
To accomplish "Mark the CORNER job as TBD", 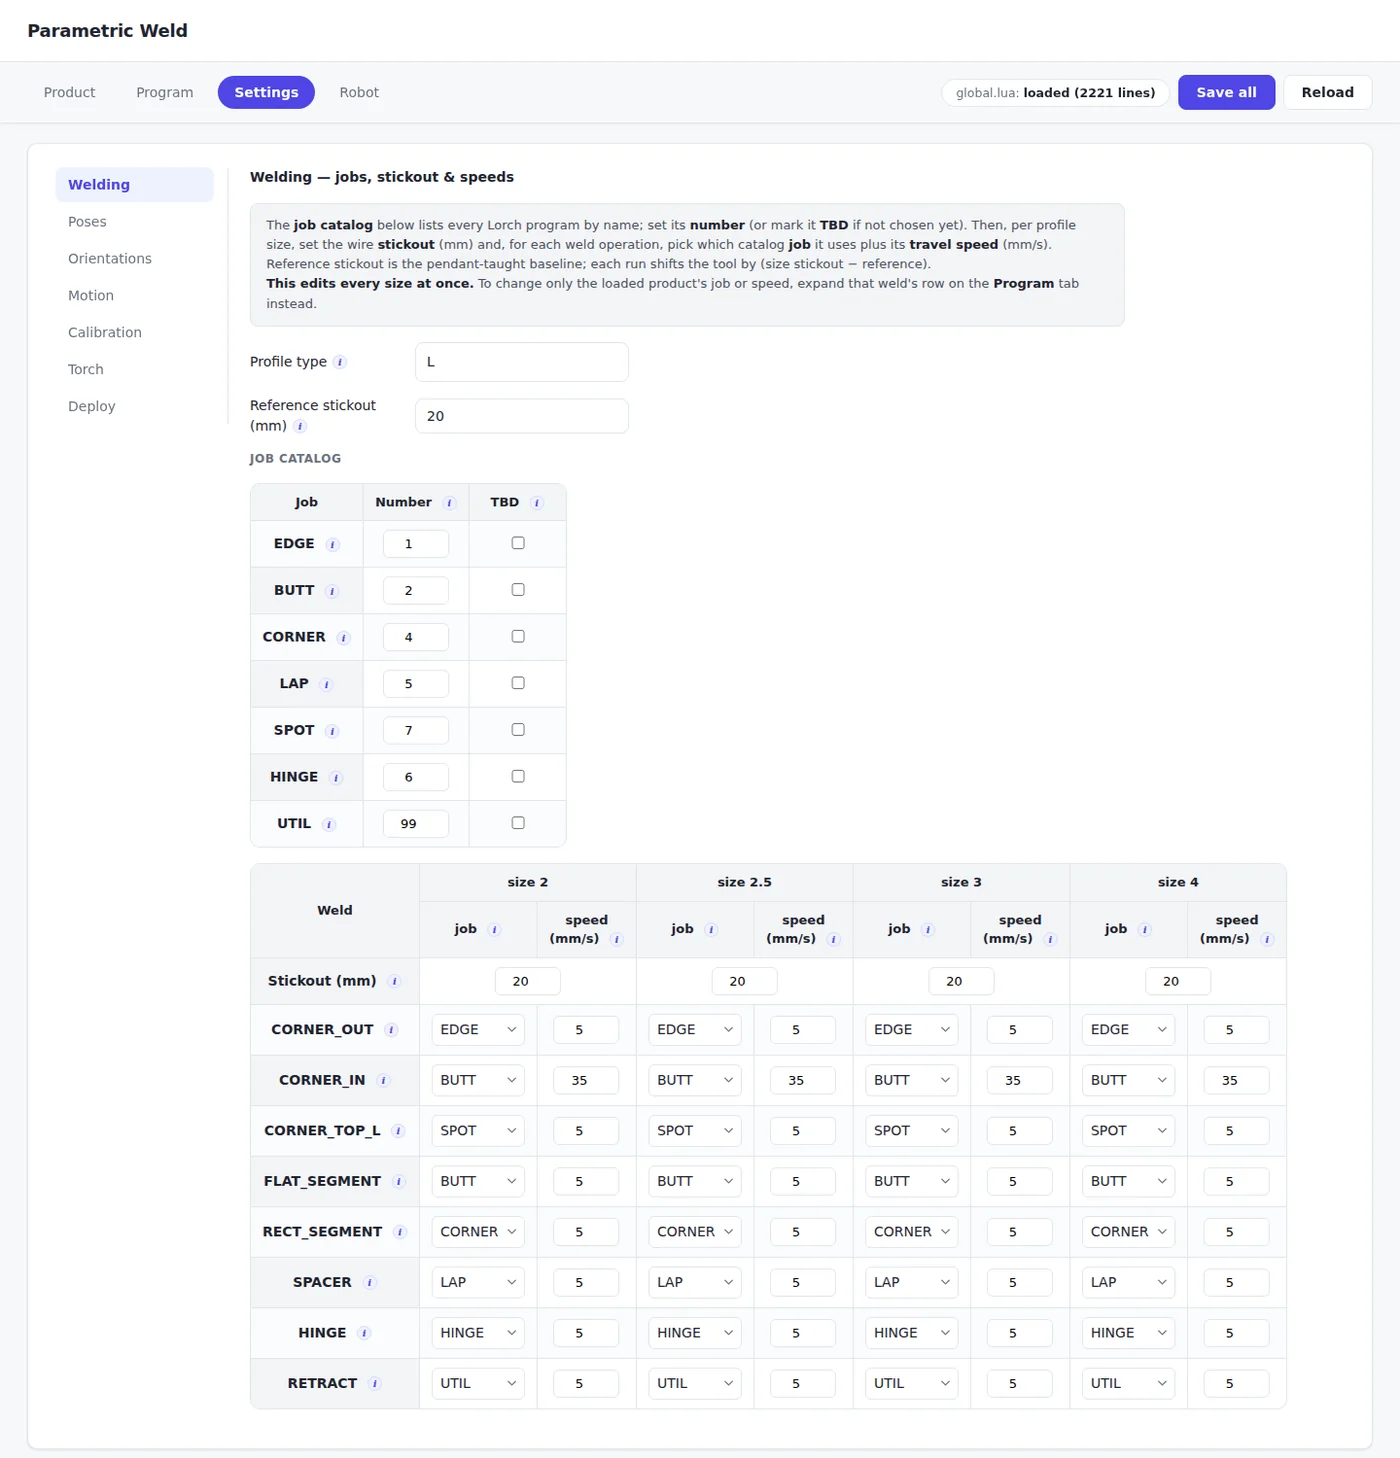I will [518, 636].
